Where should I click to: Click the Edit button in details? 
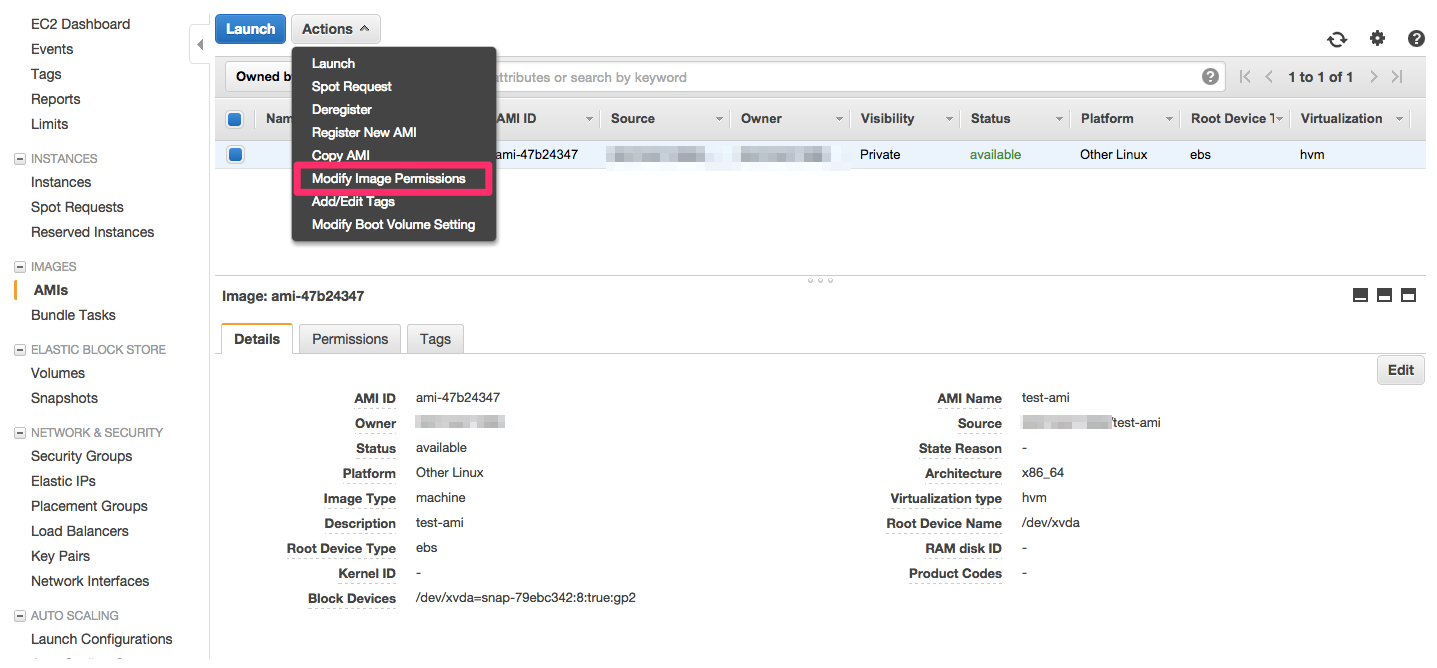pyautogui.click(x=1401, y=370)
